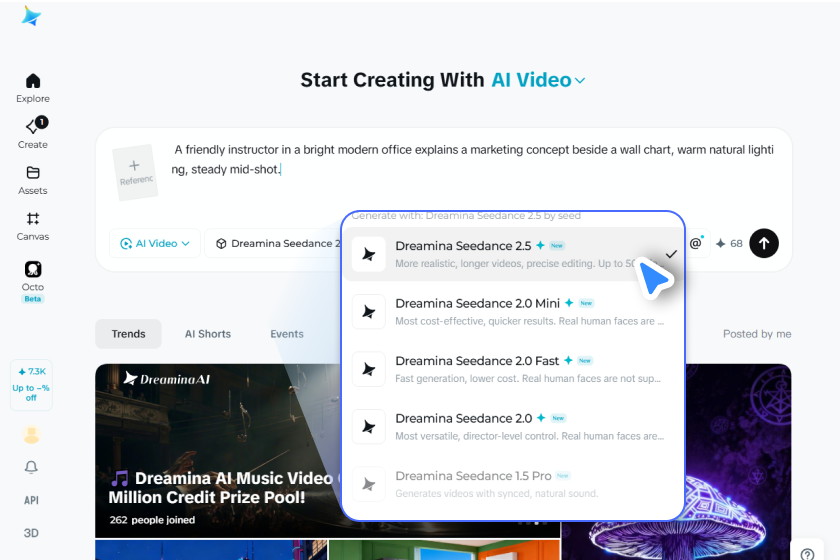Select Dreamina Seedance 2.0 Fast model

pyautogui.click(x=513, y=369)
